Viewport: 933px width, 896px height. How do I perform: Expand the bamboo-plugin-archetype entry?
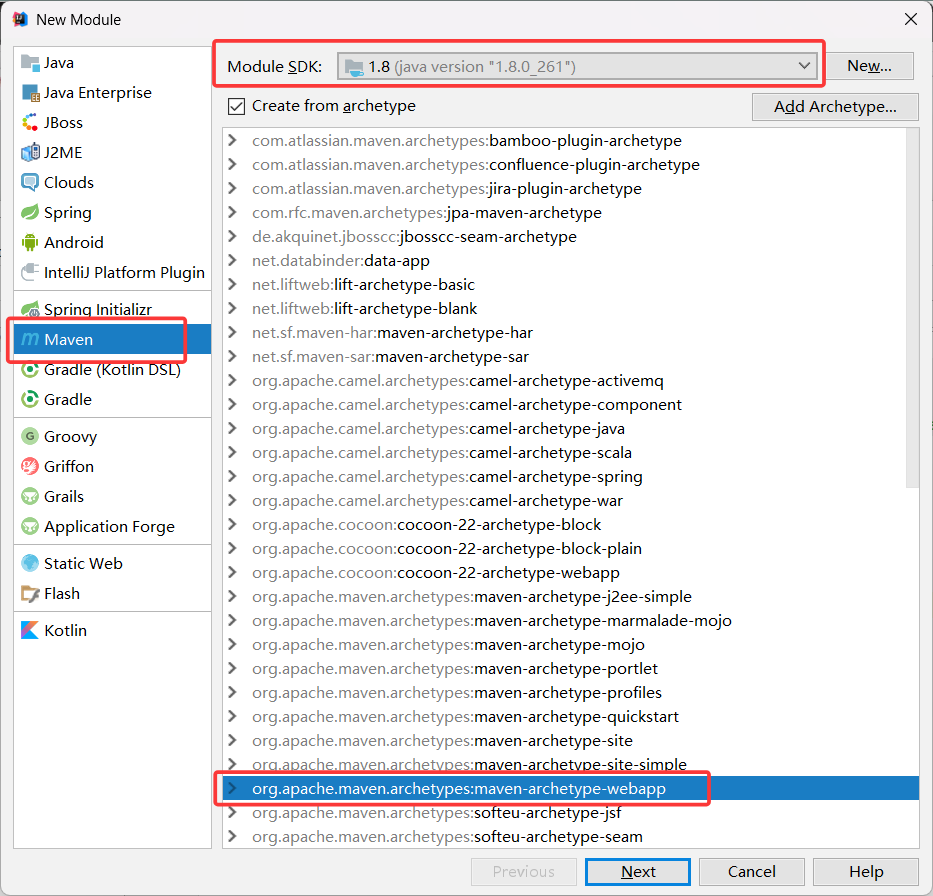233,140
